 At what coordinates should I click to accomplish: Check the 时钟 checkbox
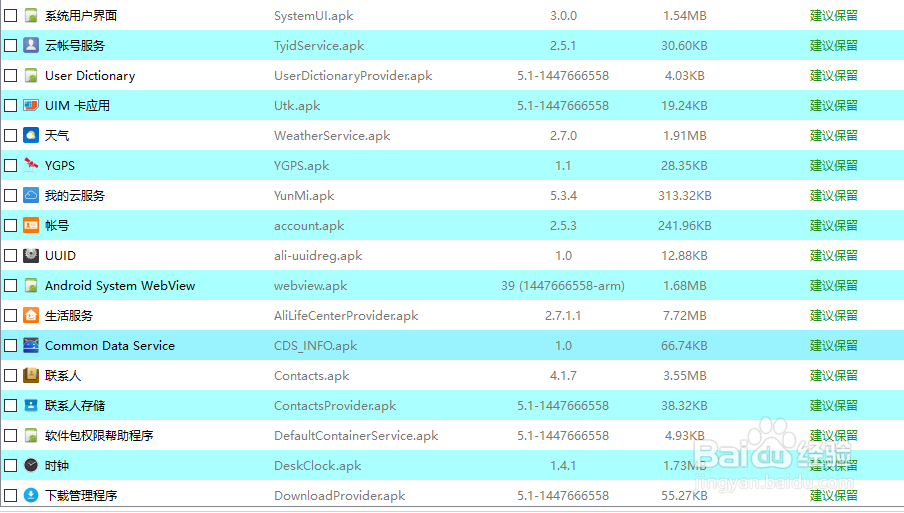10,465
